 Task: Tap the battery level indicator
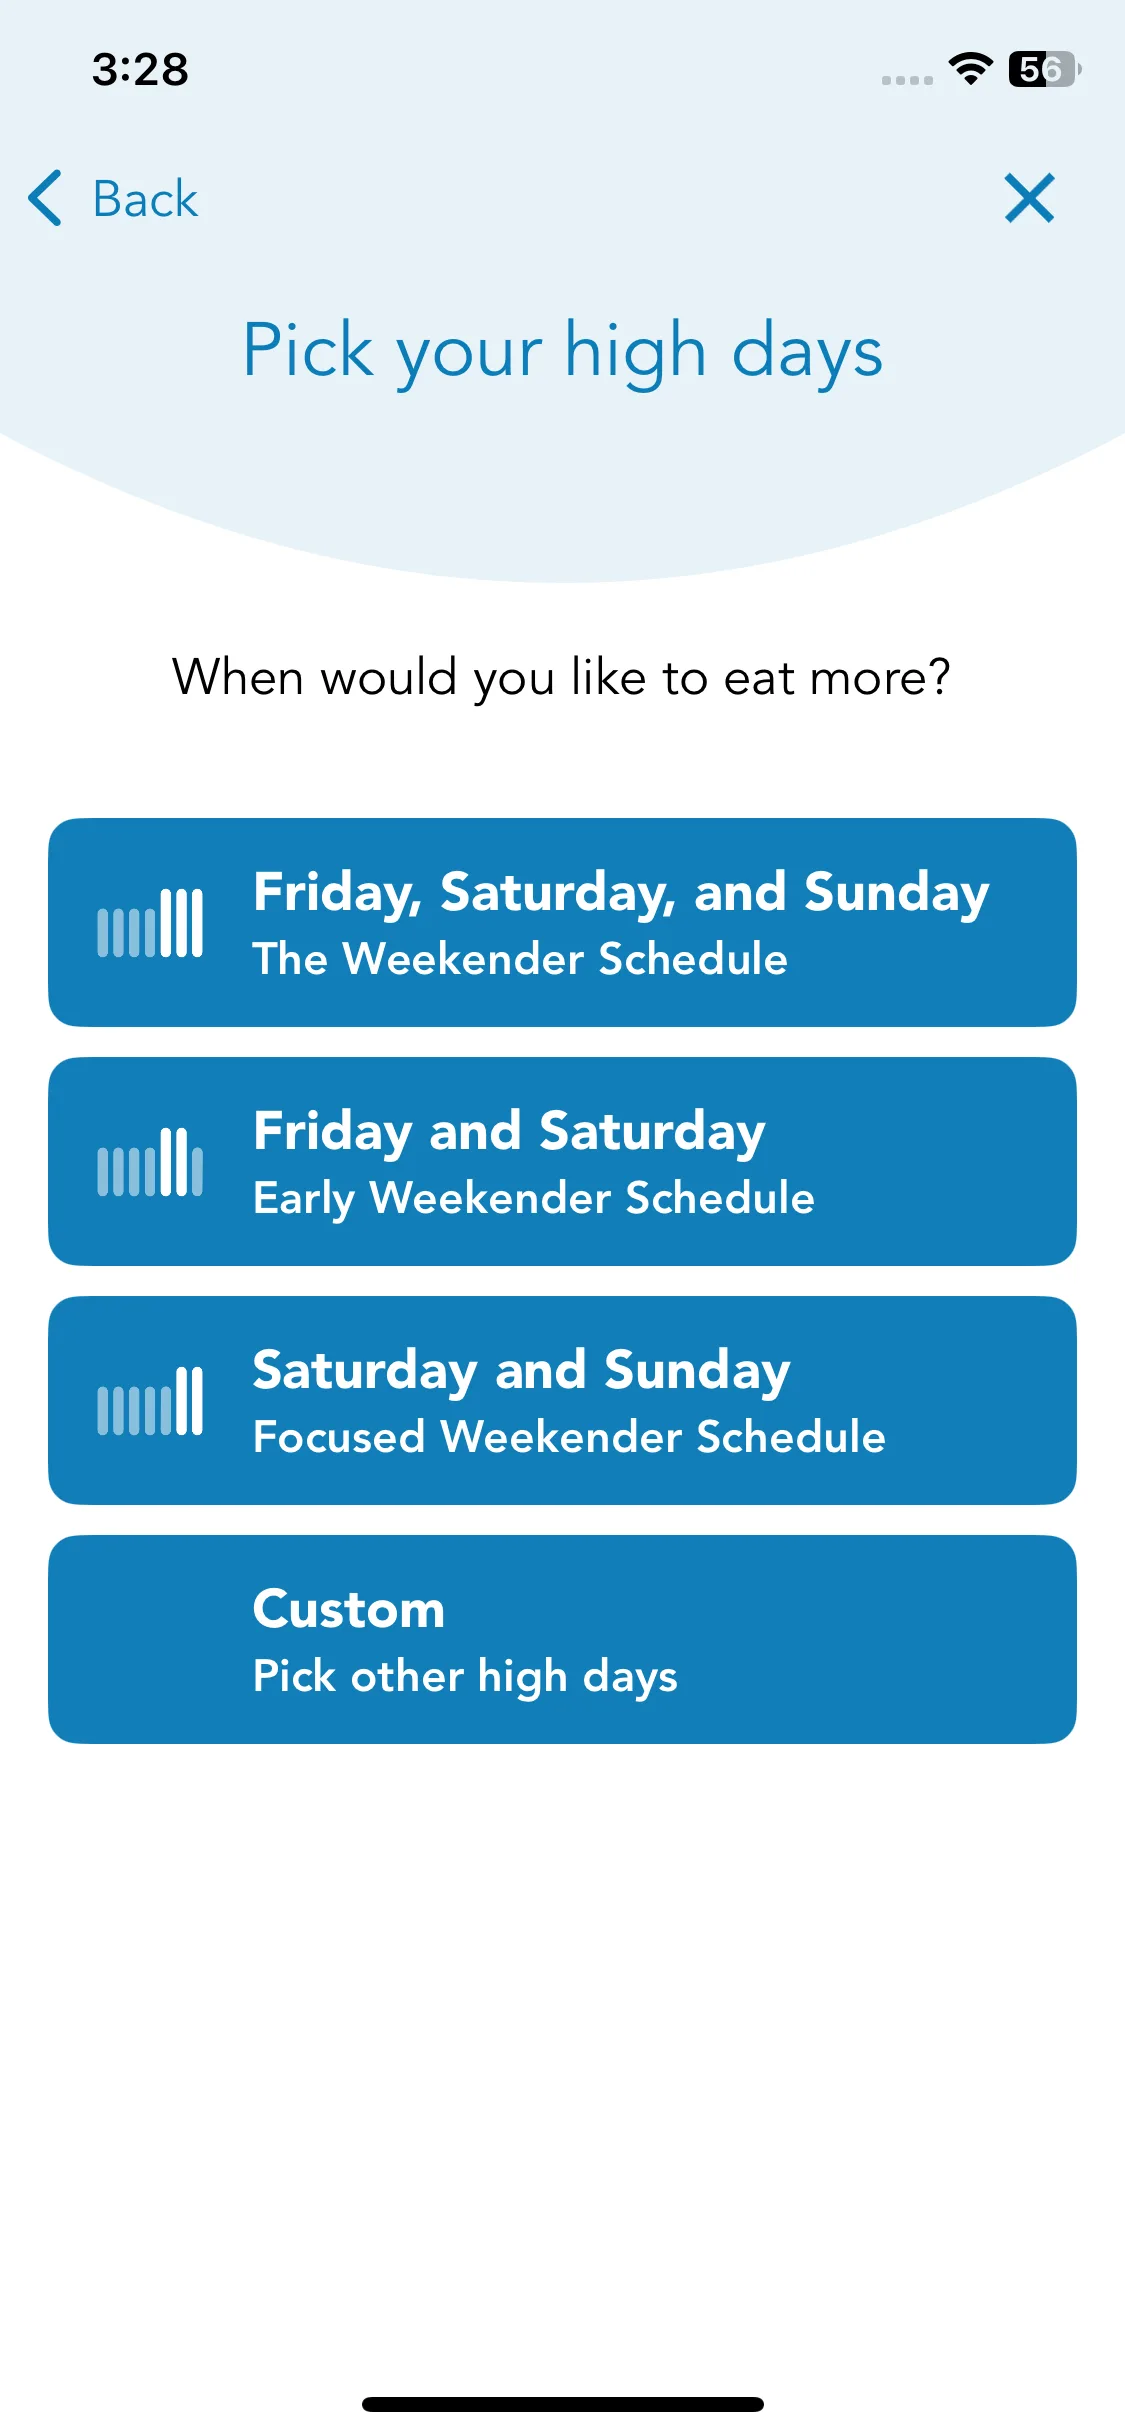coord(1044,69)
